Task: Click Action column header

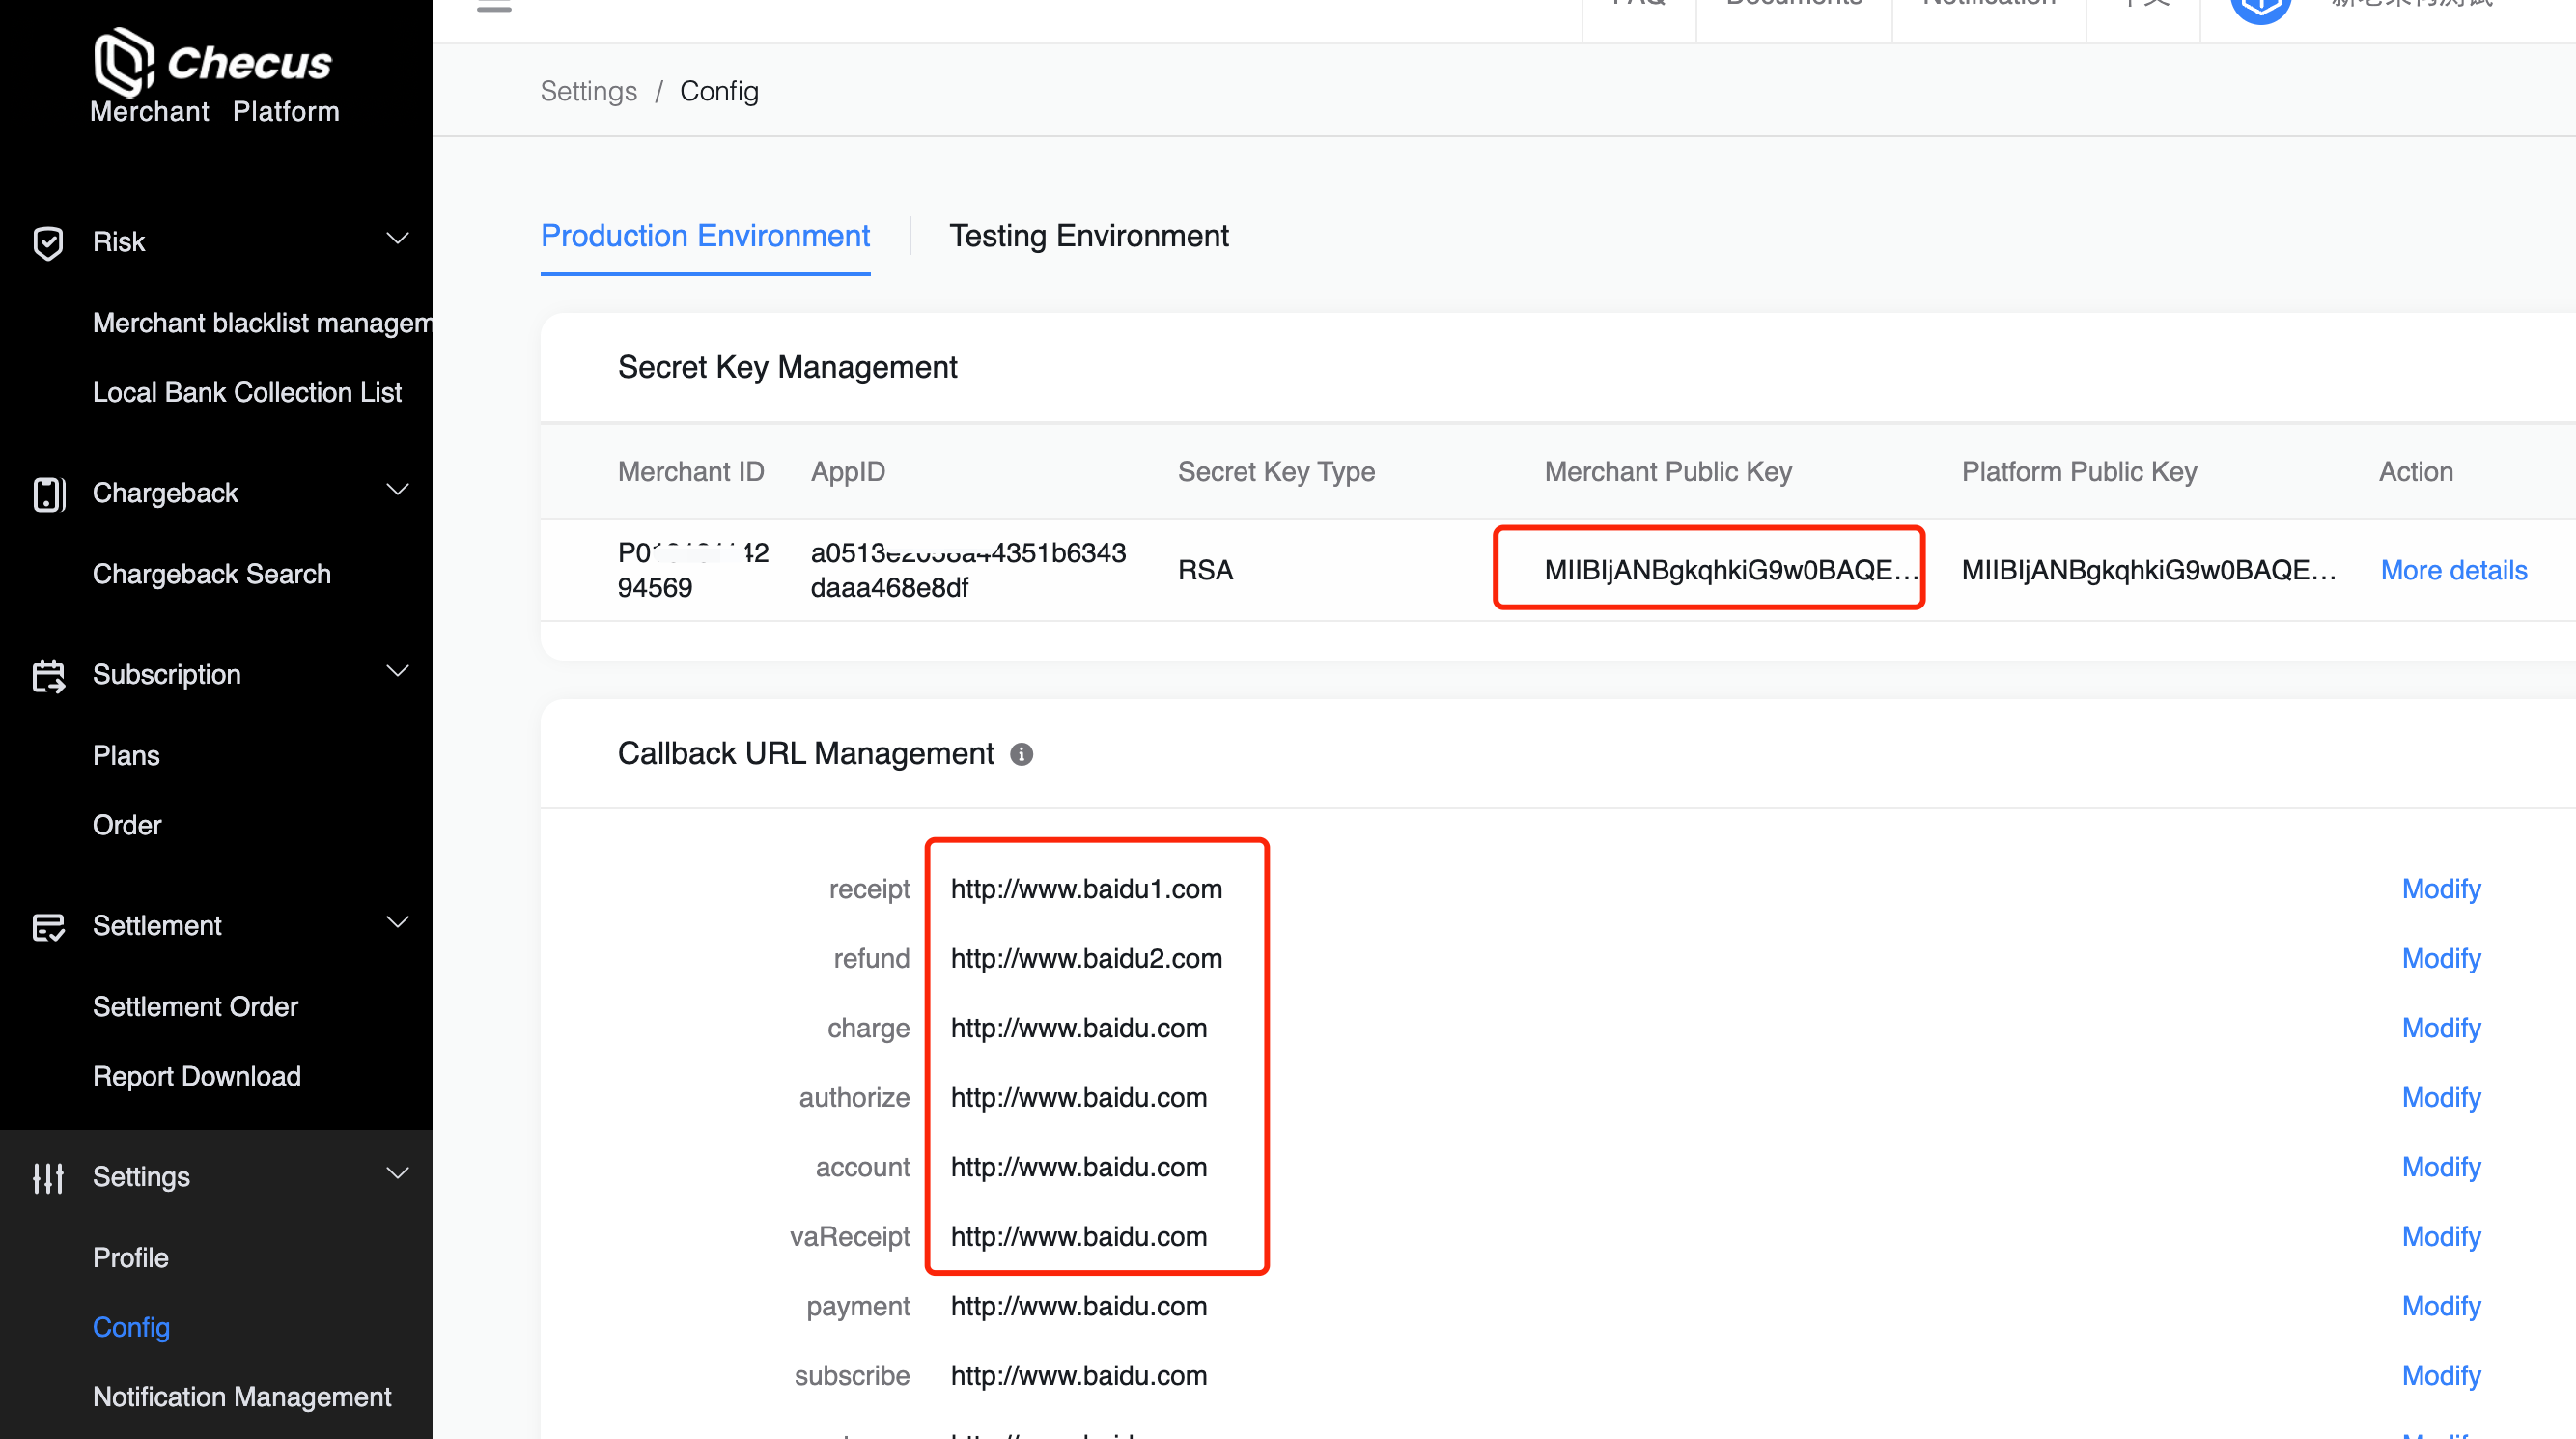Action: [x=2416, y=472]
